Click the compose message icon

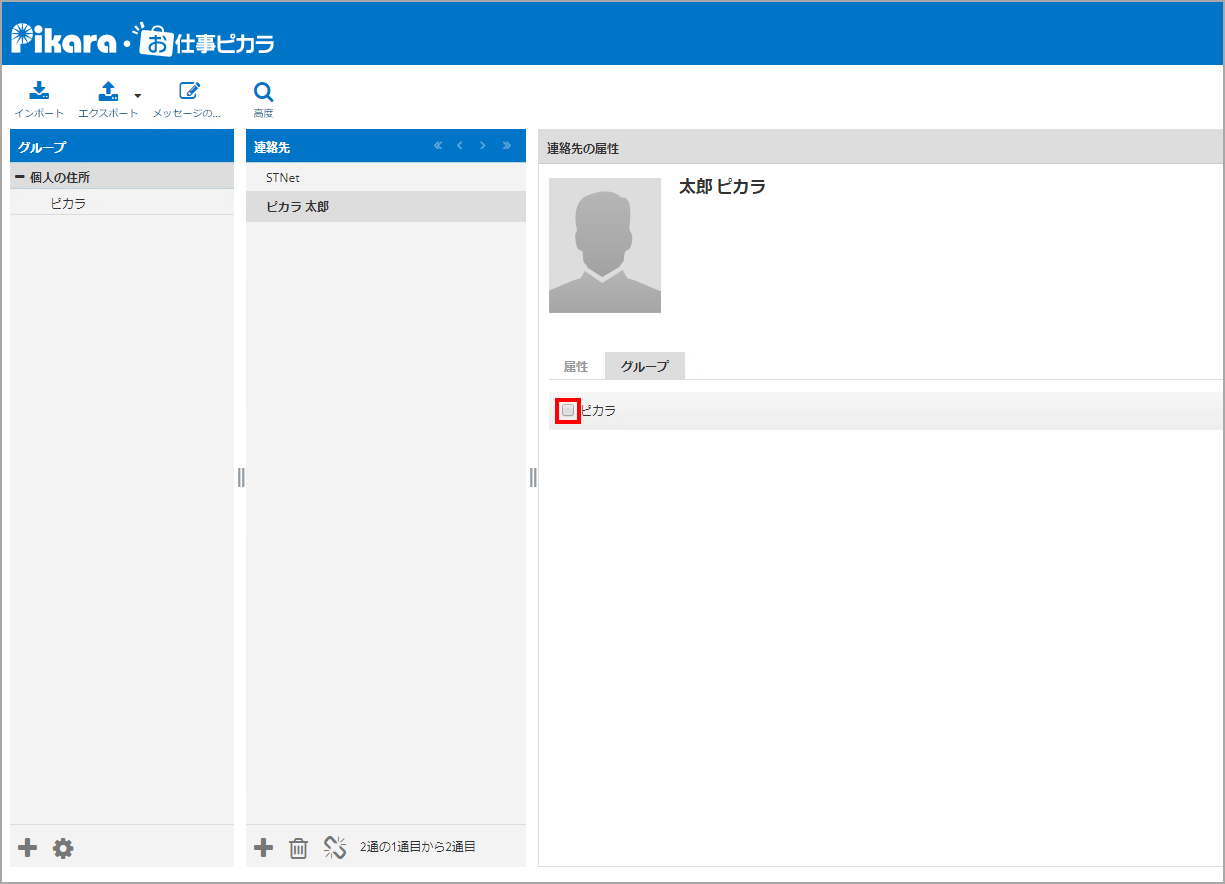point(189,91)
